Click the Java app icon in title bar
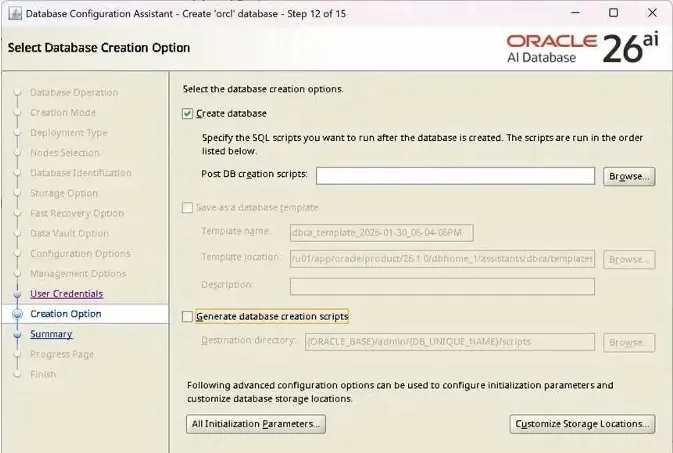Image resolution: width=673 pixels, height=453 pixels. (x=15, y=13)
